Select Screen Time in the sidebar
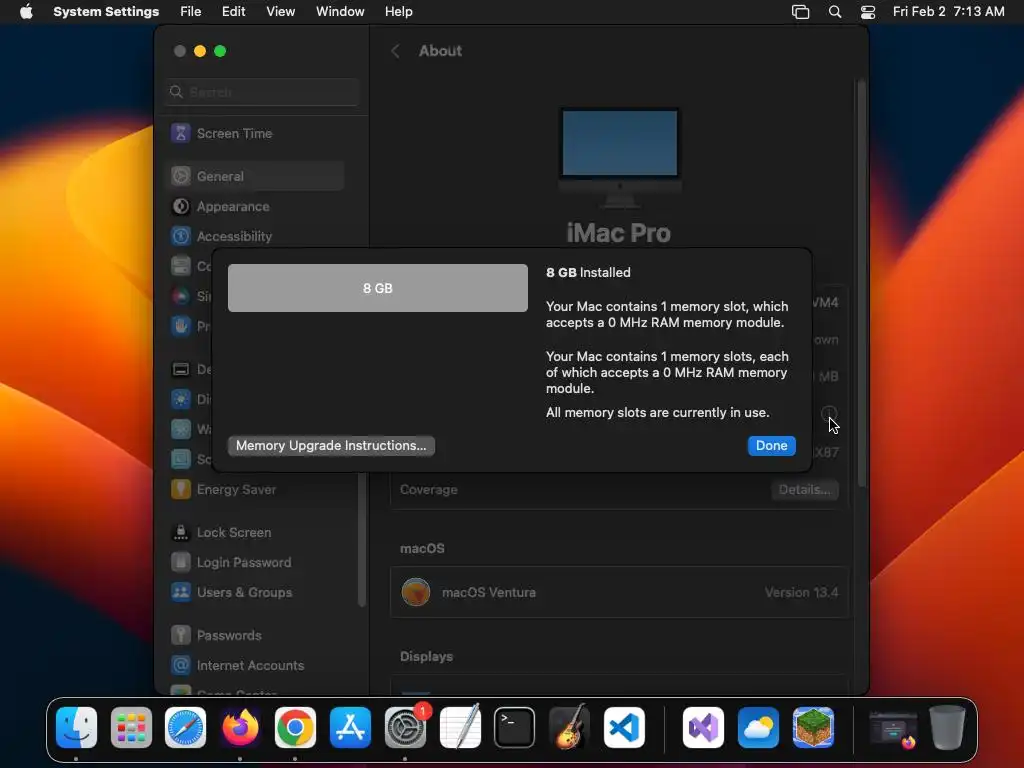The image size is (1024, 768). click(x=255, y=133)
